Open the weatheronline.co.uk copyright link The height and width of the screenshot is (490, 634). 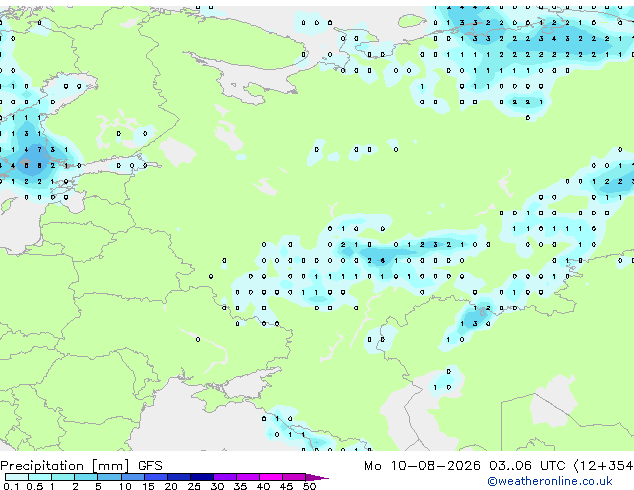coord(549,481)
